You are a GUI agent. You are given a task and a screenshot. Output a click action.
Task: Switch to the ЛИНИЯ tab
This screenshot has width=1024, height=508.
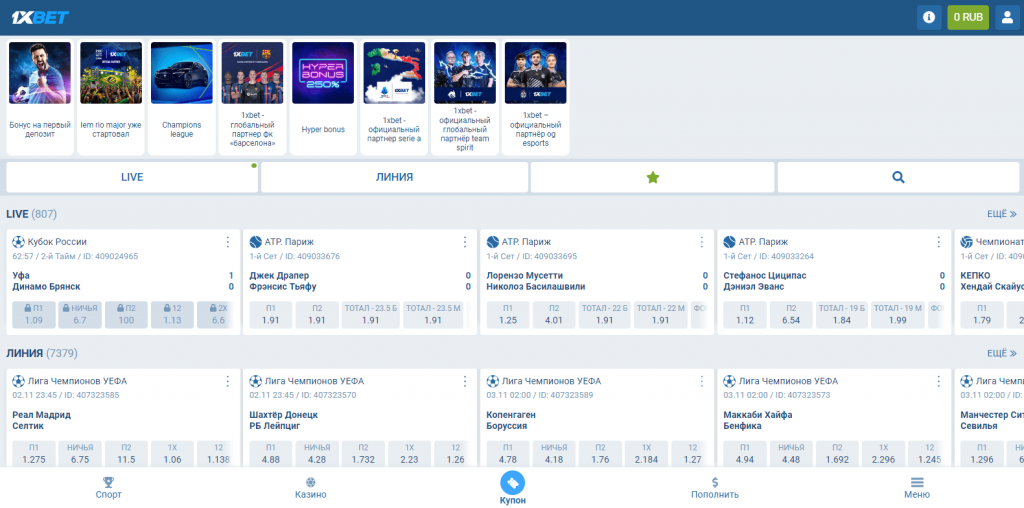[x=394, y=177]
